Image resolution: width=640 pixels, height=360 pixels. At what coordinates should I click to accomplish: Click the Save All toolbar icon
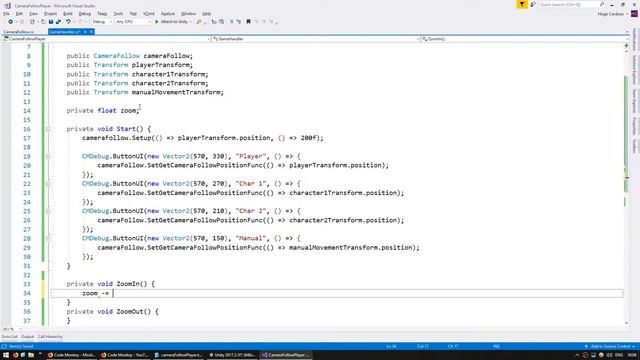pos(58,22)
